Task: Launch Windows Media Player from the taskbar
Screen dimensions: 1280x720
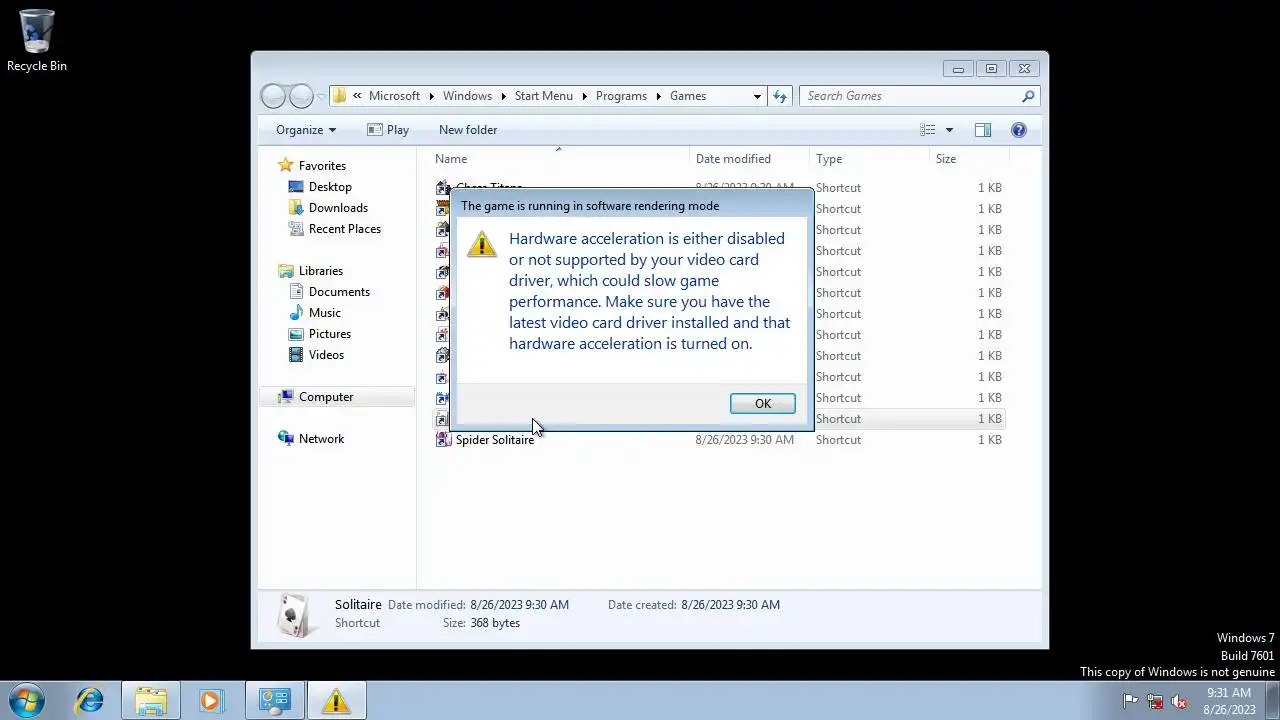Action: point(210,700)
